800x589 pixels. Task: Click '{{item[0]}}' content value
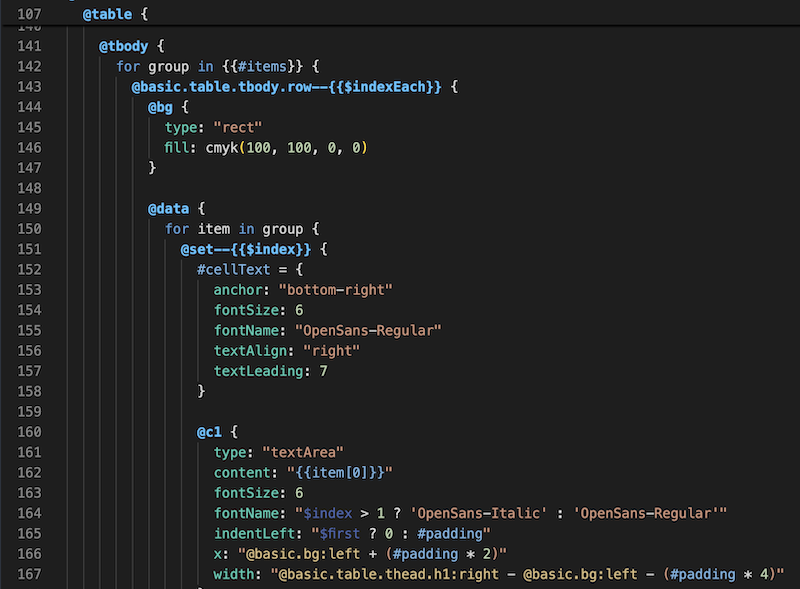point(340,473)
